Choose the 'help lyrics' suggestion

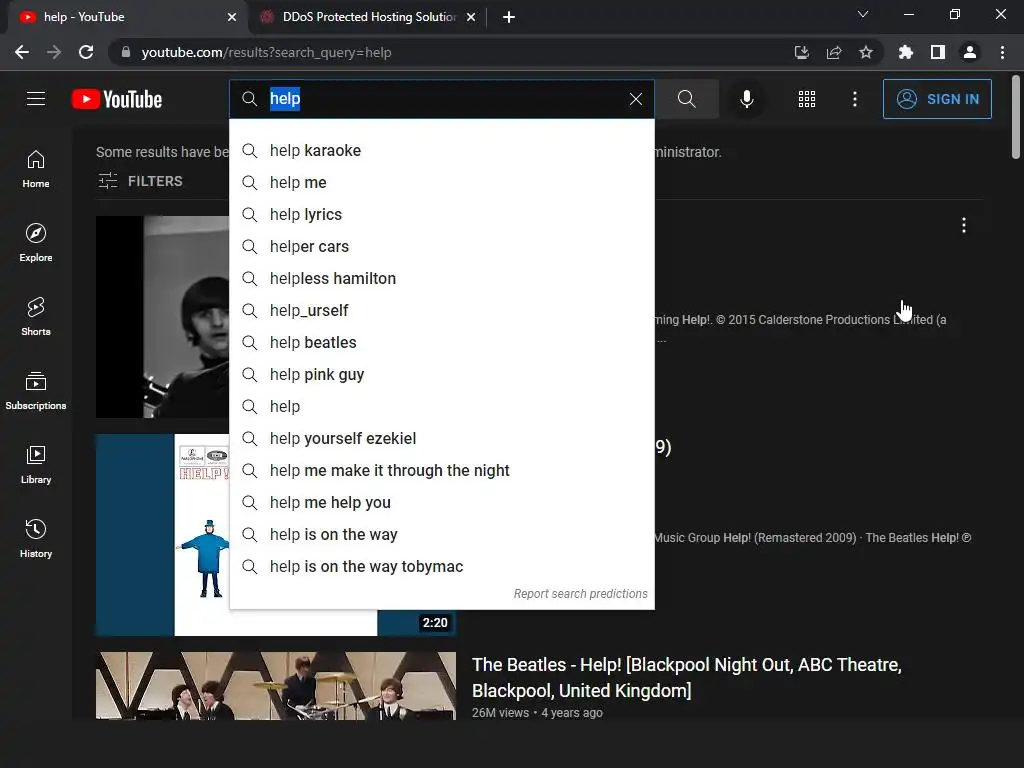point(441,214)
